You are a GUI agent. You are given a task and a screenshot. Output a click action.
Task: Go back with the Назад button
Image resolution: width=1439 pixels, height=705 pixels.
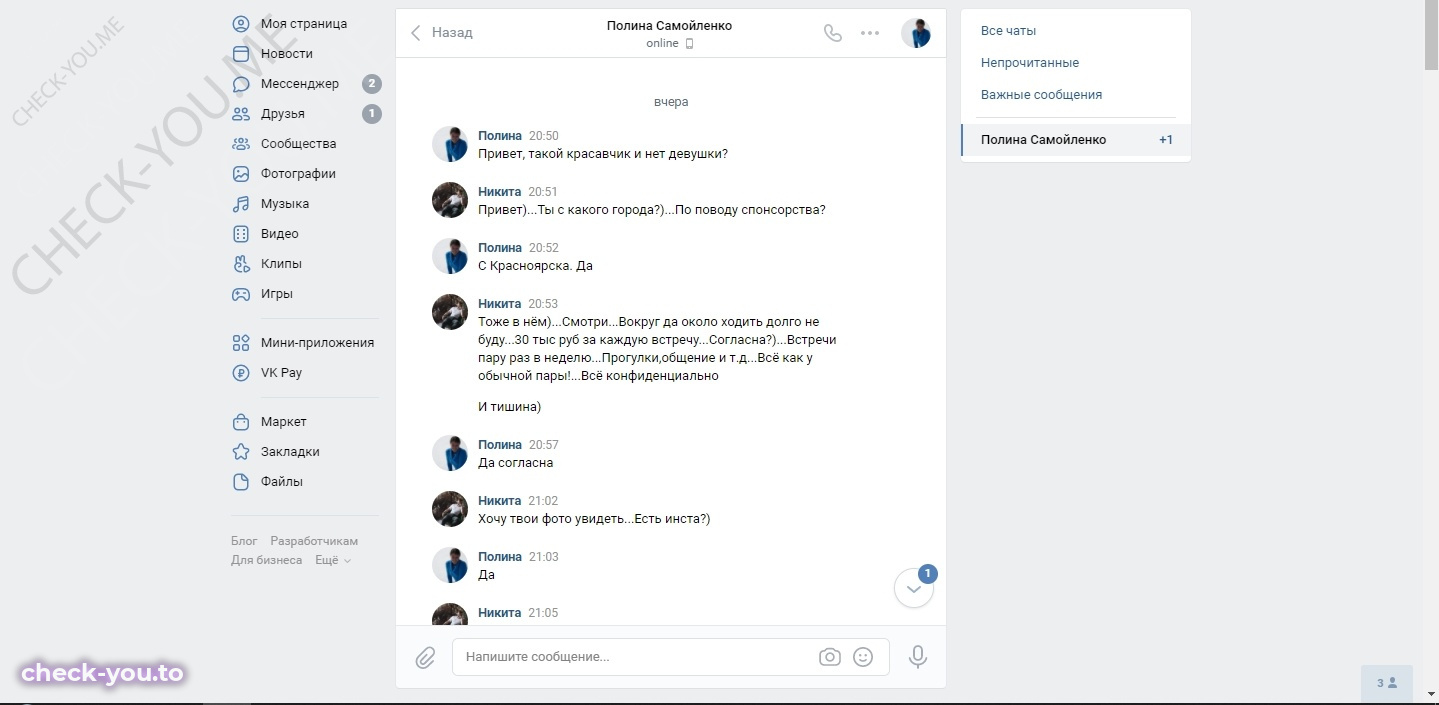point(441,33)
